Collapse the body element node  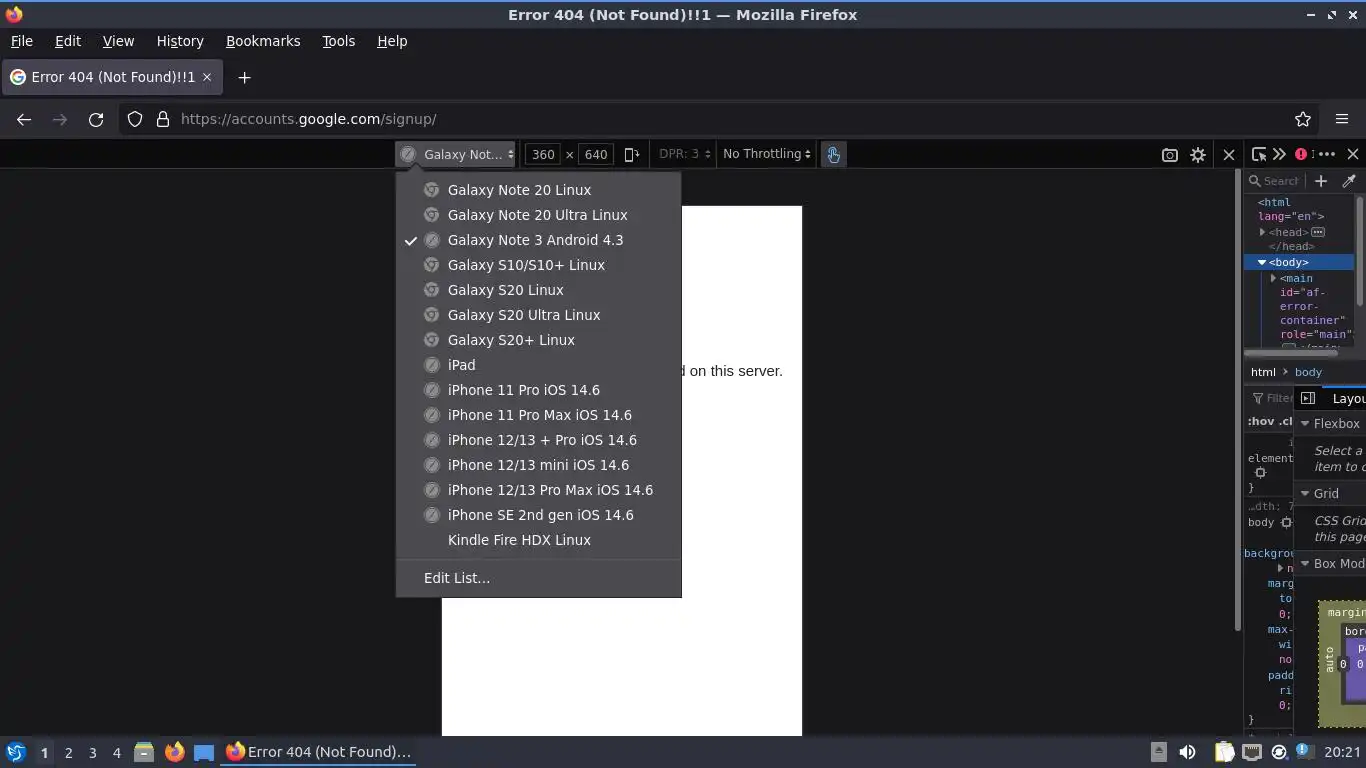(1262, 262)
